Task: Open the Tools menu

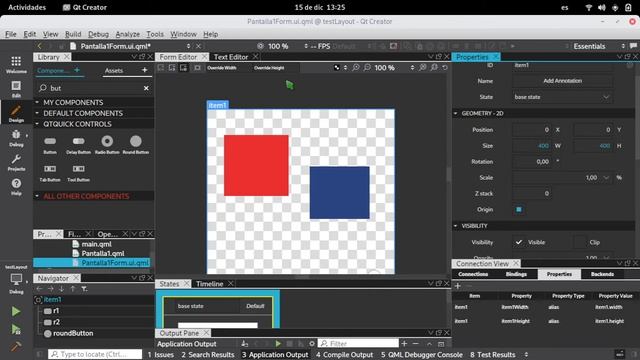Action: coord(155,34)
